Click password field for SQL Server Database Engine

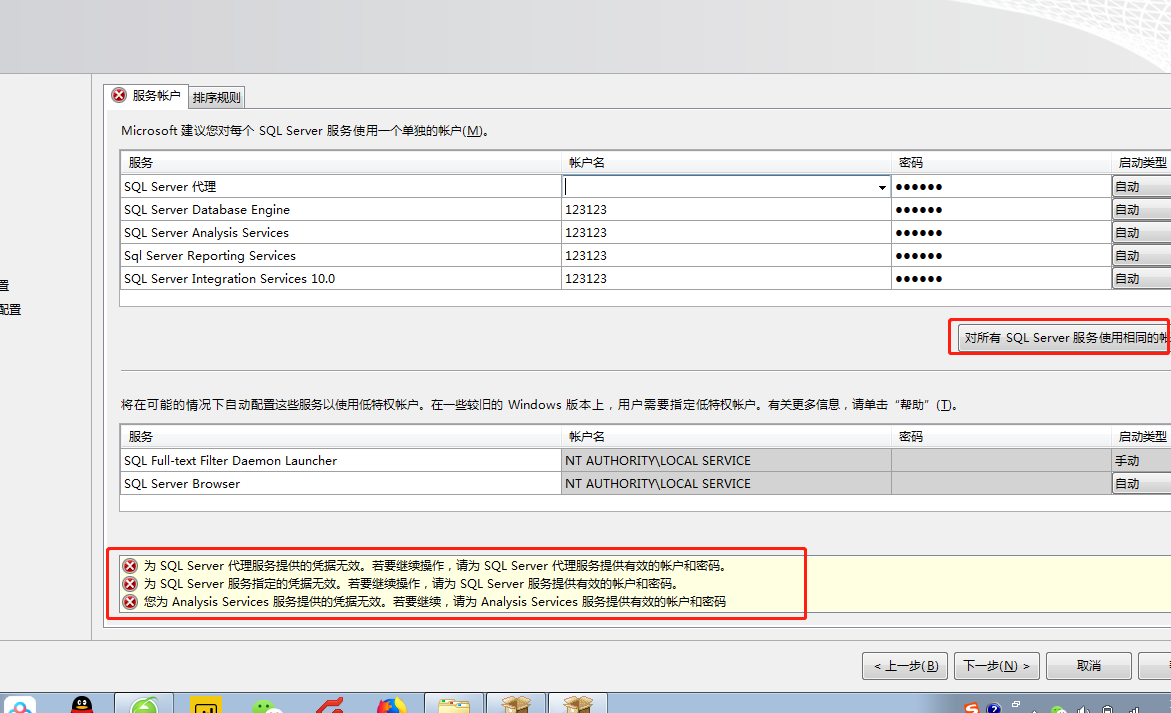pos(1001,210)
